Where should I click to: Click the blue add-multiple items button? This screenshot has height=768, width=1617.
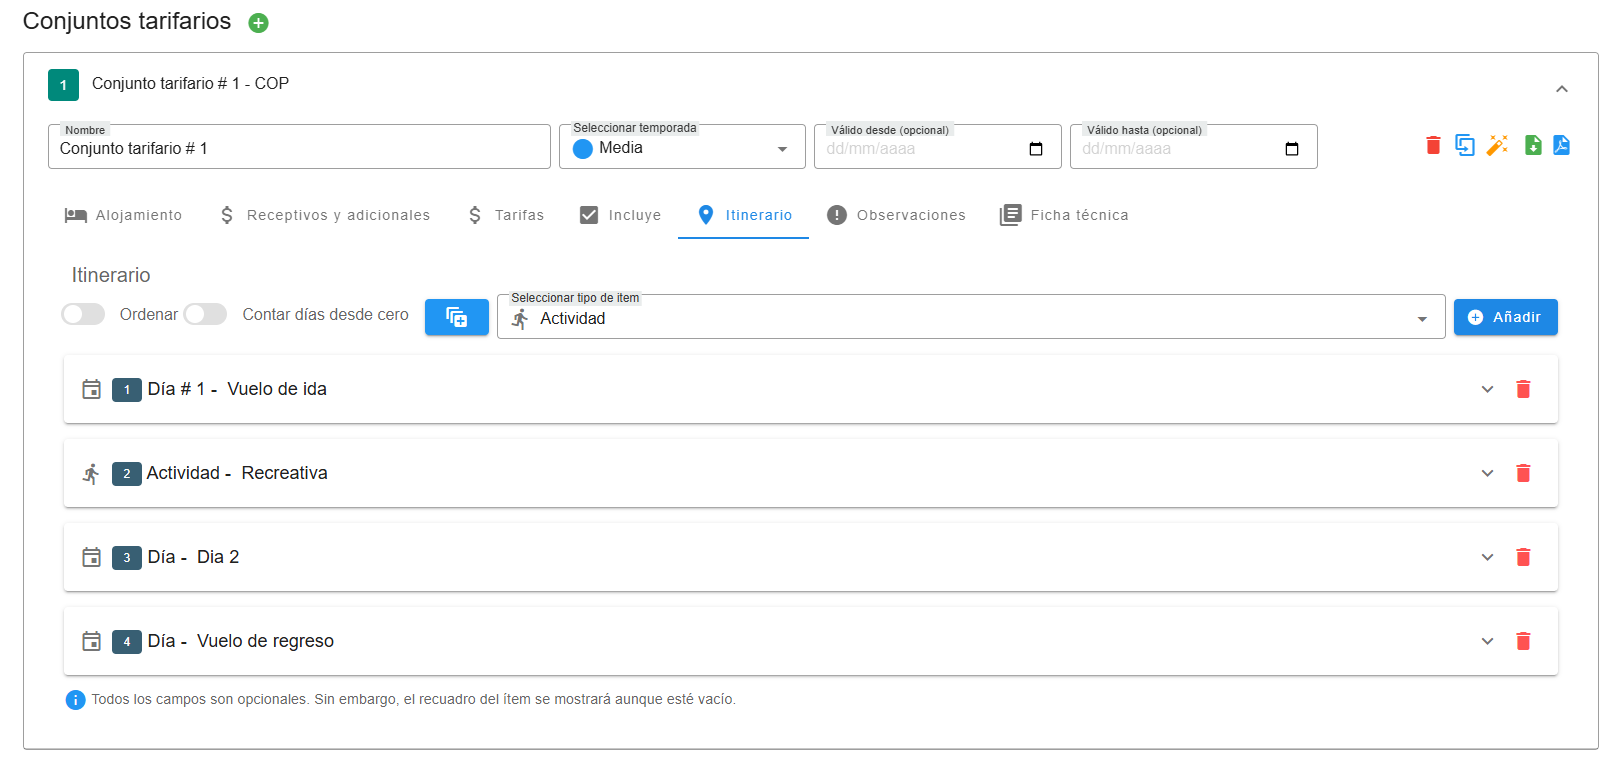[456, 317]
